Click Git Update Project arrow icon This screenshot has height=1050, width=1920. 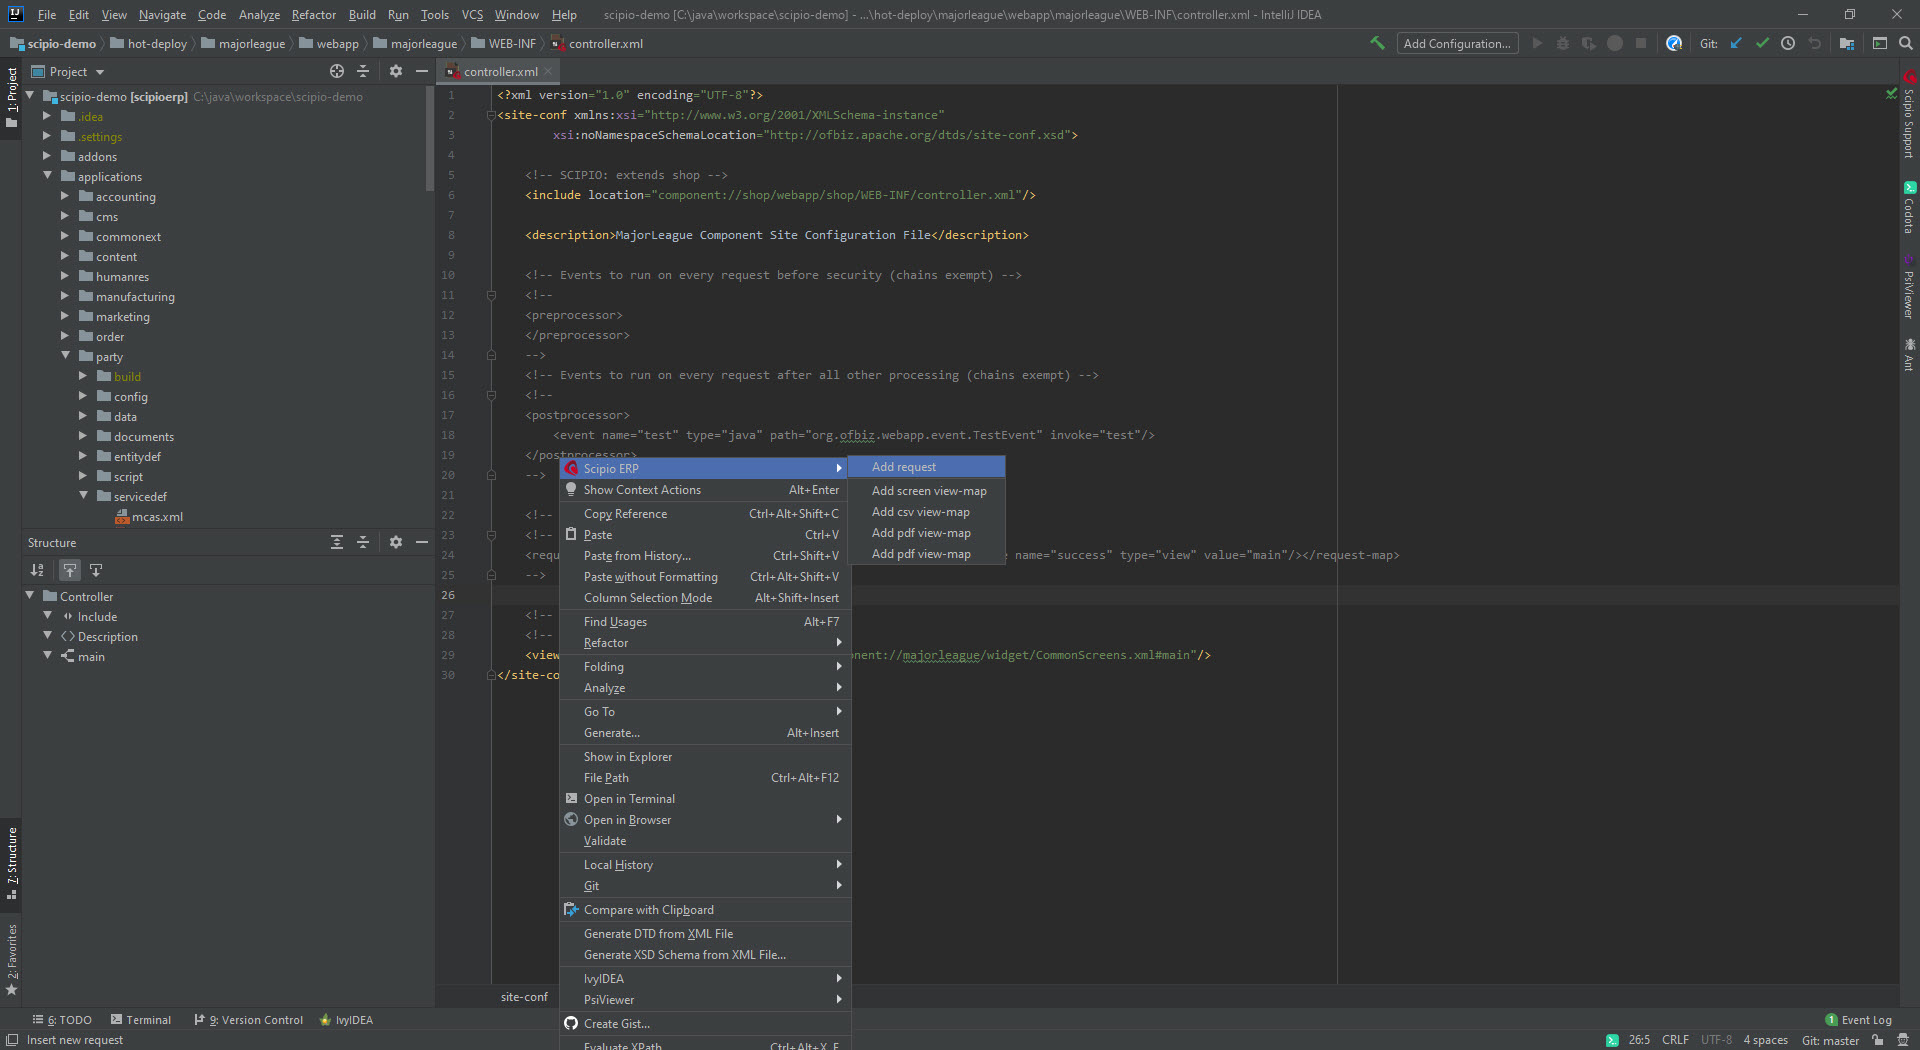[1736, 43]
